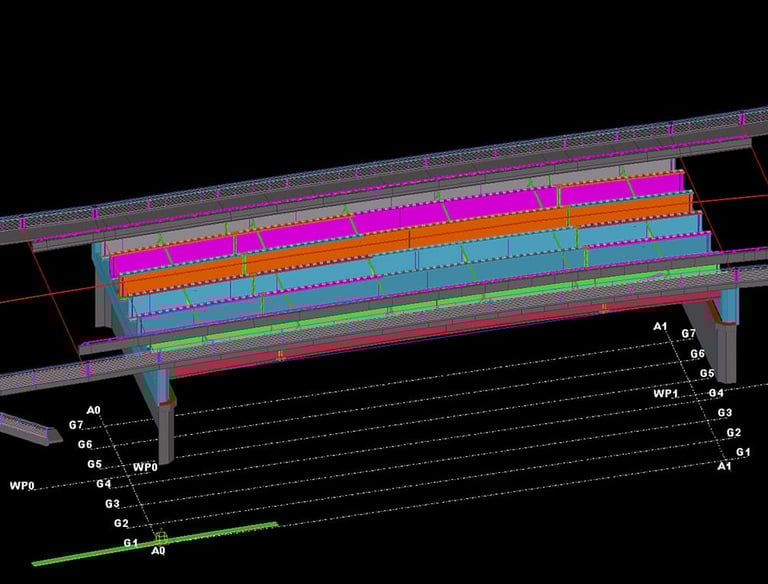Select the G2 label on the A1 grid line
This screenshot has height=584, width=768.
coord(734,432)
